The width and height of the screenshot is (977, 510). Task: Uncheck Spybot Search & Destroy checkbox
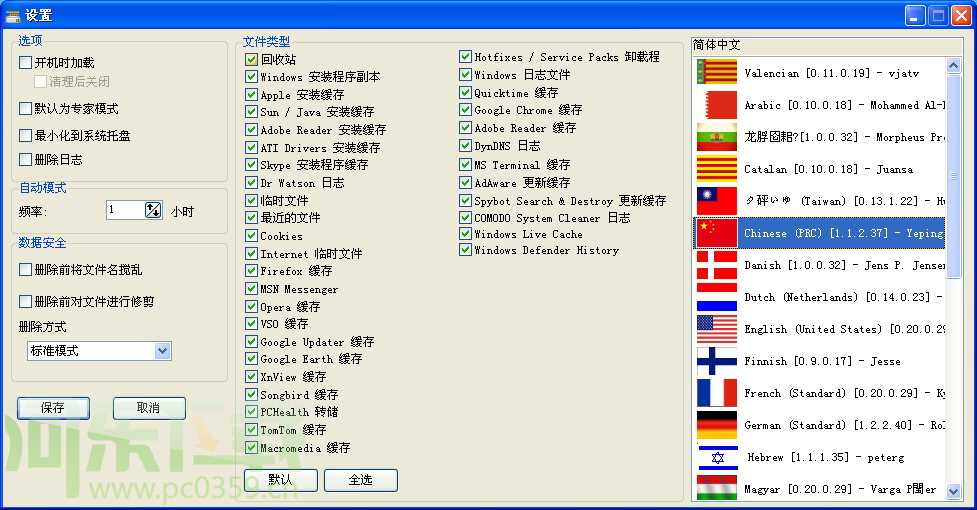coord(465,201)
